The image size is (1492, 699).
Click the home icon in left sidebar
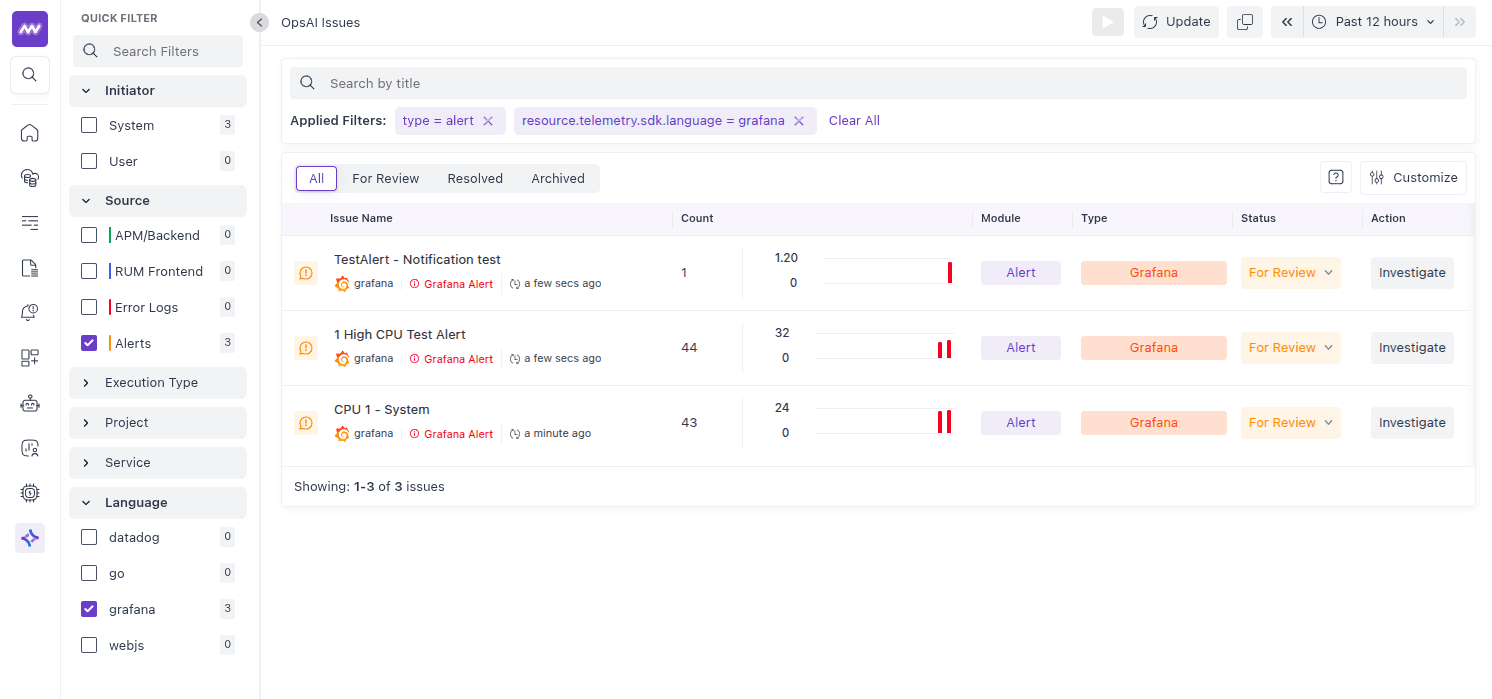pos(30,133)
